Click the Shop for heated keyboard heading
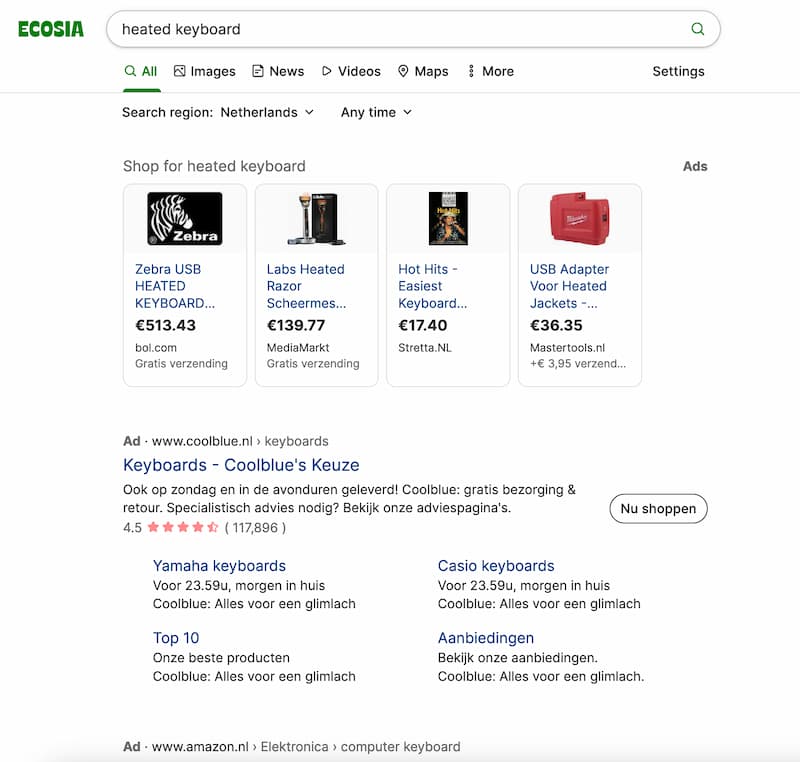The width and height of the screenshot is (800, 762). pyautogui.click(x=214, y=166)
